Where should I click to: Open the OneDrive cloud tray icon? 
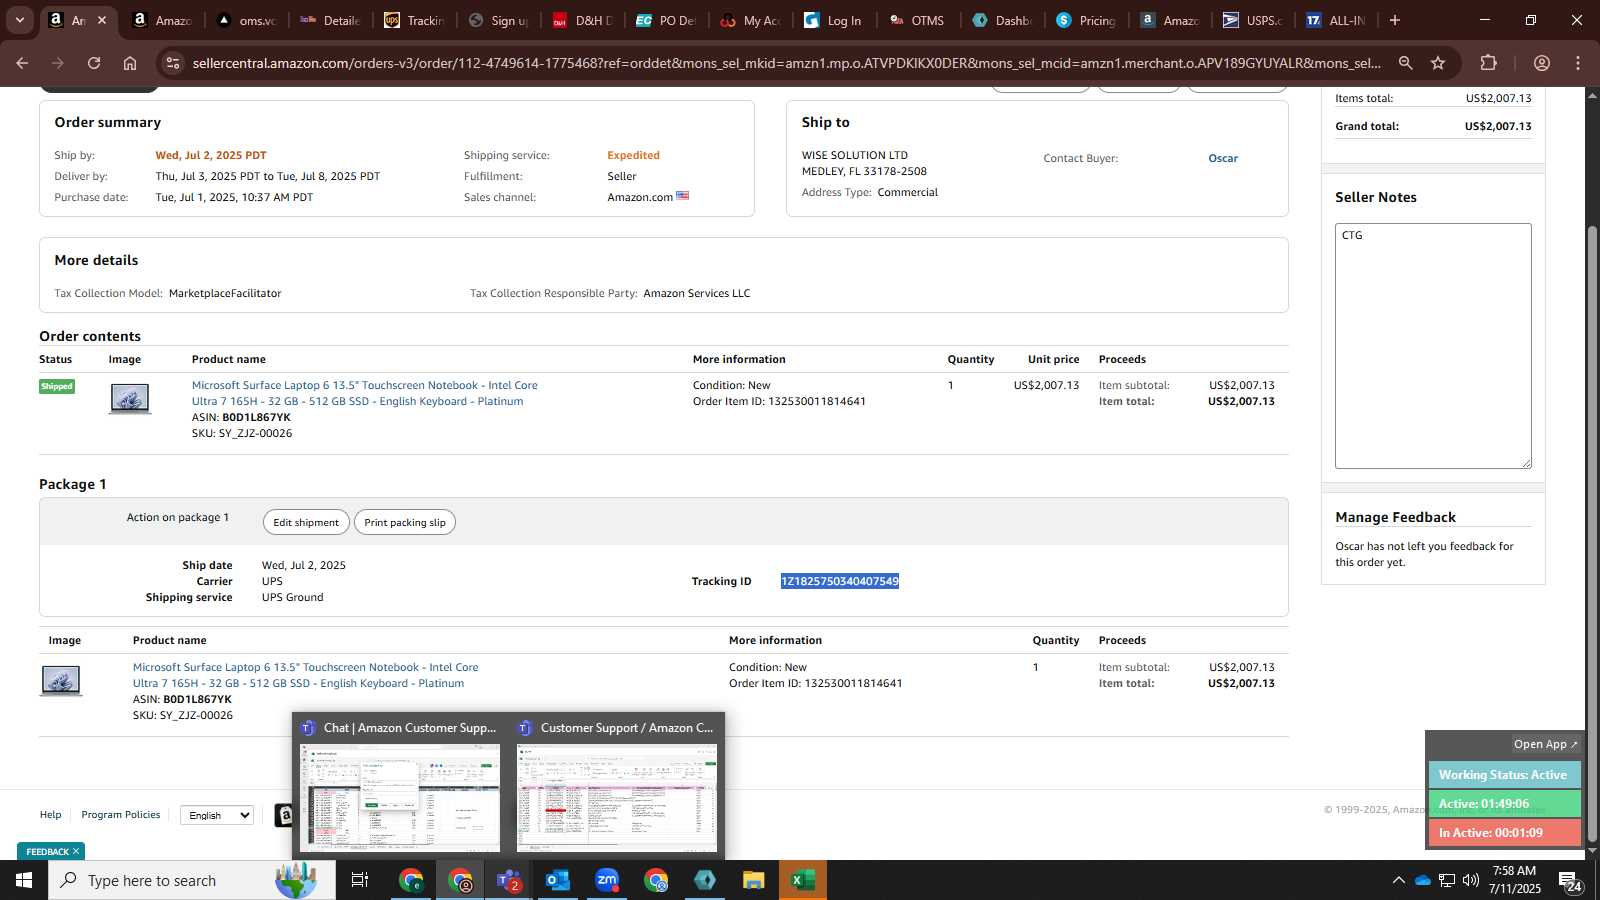click(x=1422, y=880)
